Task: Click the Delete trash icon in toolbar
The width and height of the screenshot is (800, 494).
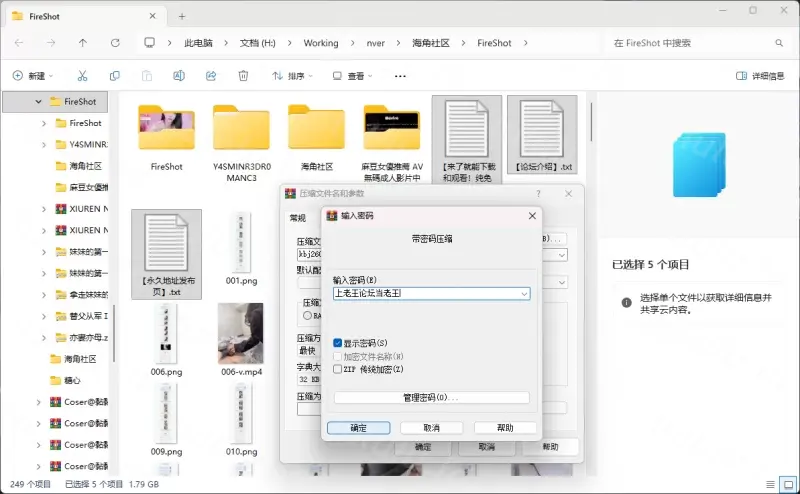Action: [243, 76]
